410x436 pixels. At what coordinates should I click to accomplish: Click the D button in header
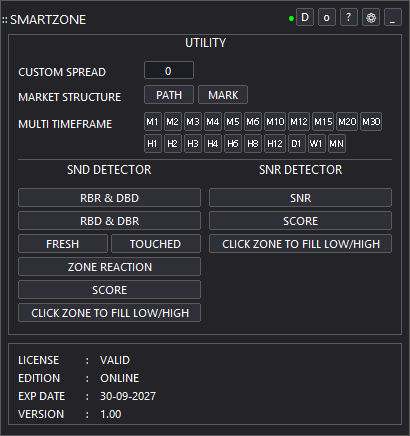[305, 17]
